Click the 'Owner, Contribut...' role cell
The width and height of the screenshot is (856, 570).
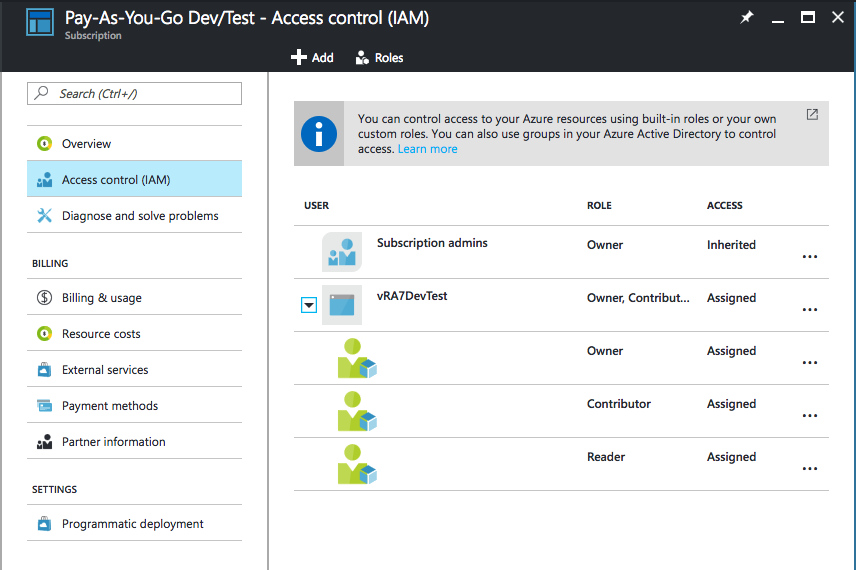point(638,298)
